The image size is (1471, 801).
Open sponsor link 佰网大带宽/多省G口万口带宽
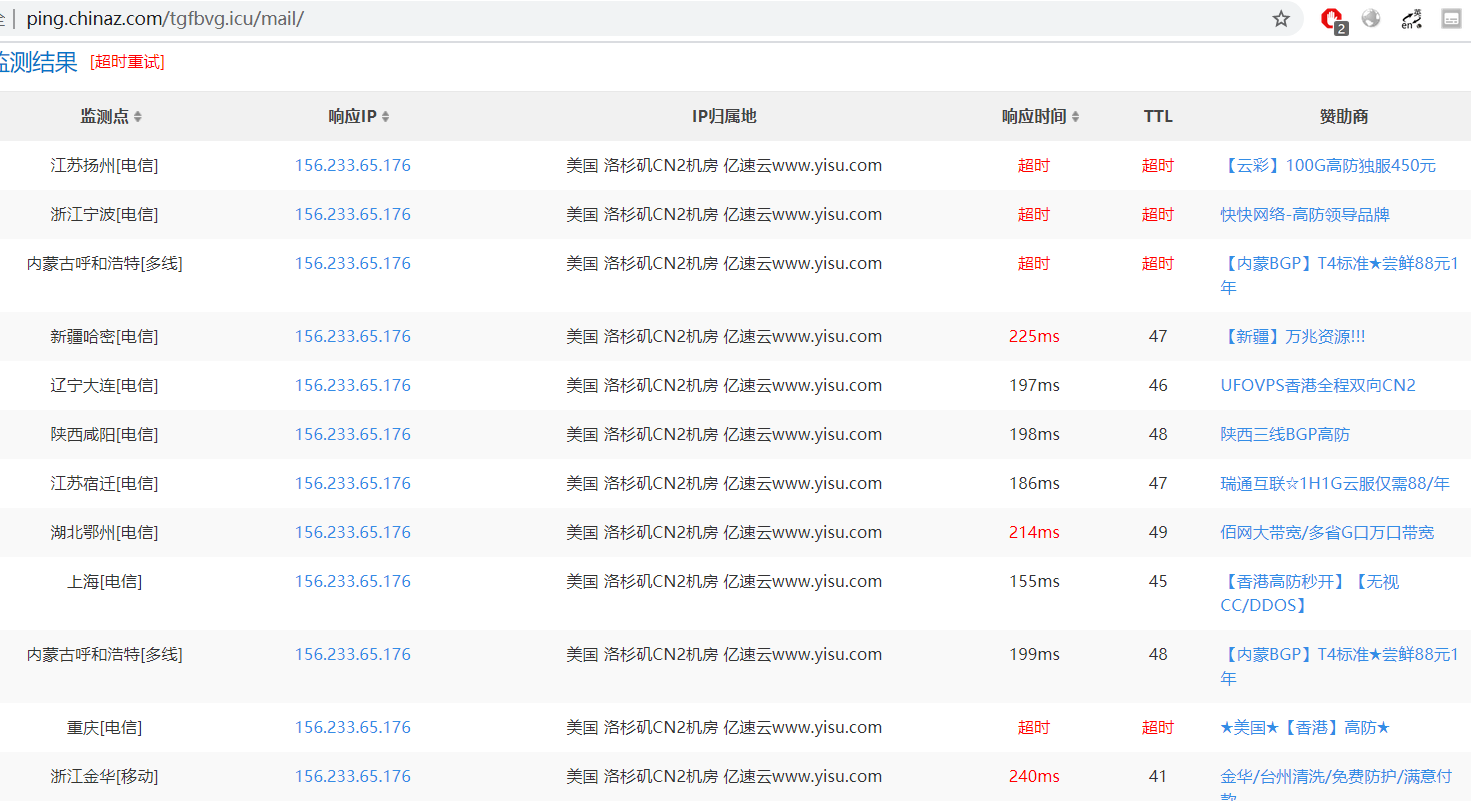click(x=1327, y=533)
